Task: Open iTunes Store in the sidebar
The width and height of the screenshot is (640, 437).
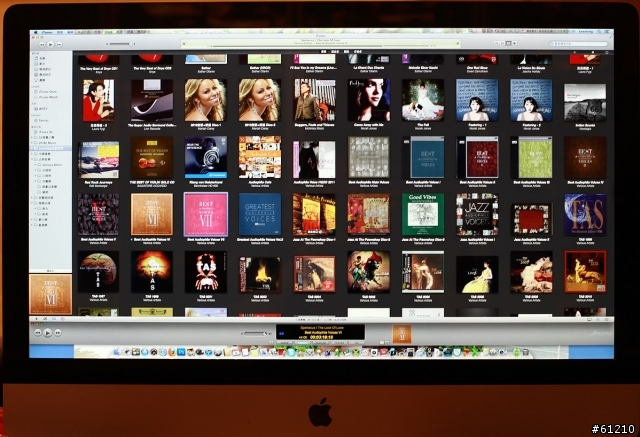Action: point(46,92)
